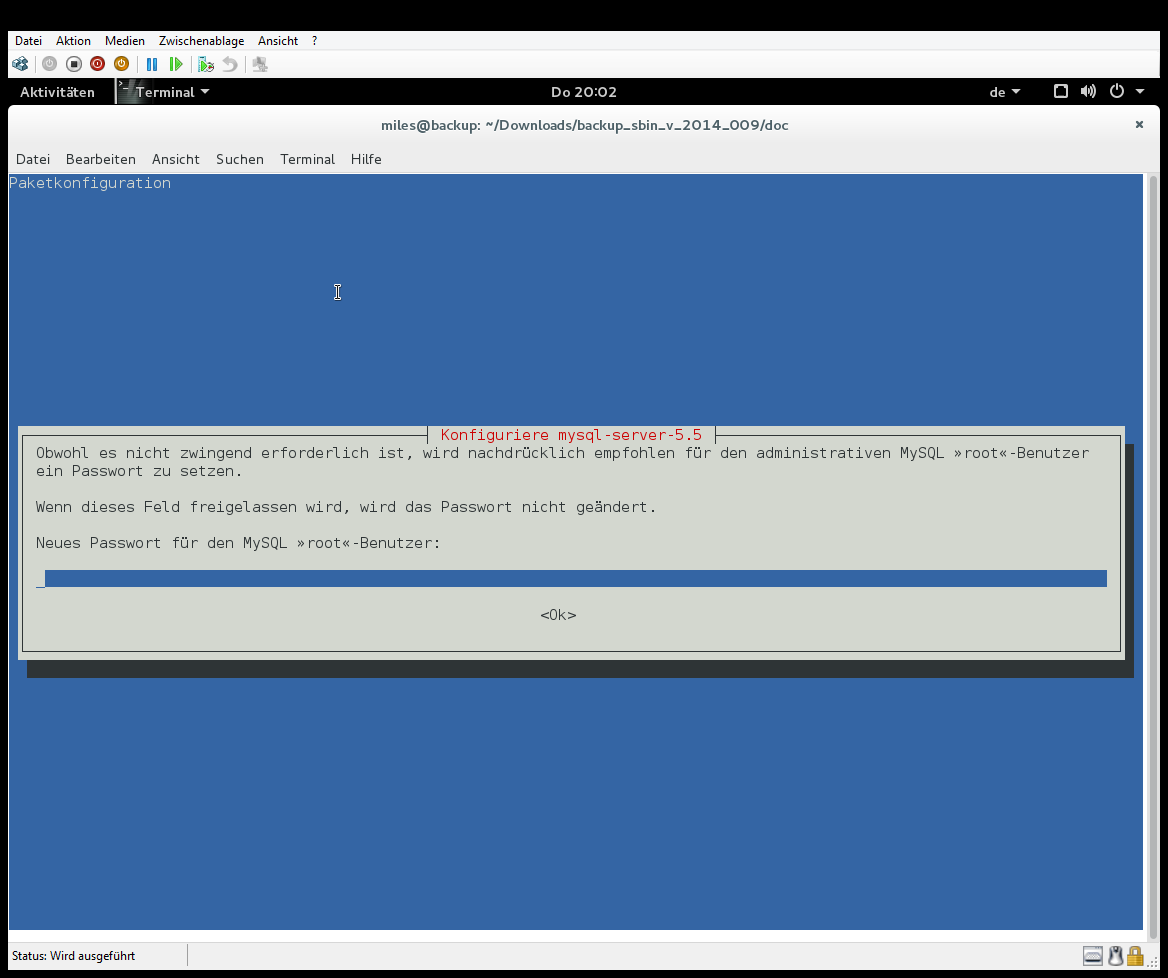Open the Medien menu
1168x978 pixels.
(124, 41)
